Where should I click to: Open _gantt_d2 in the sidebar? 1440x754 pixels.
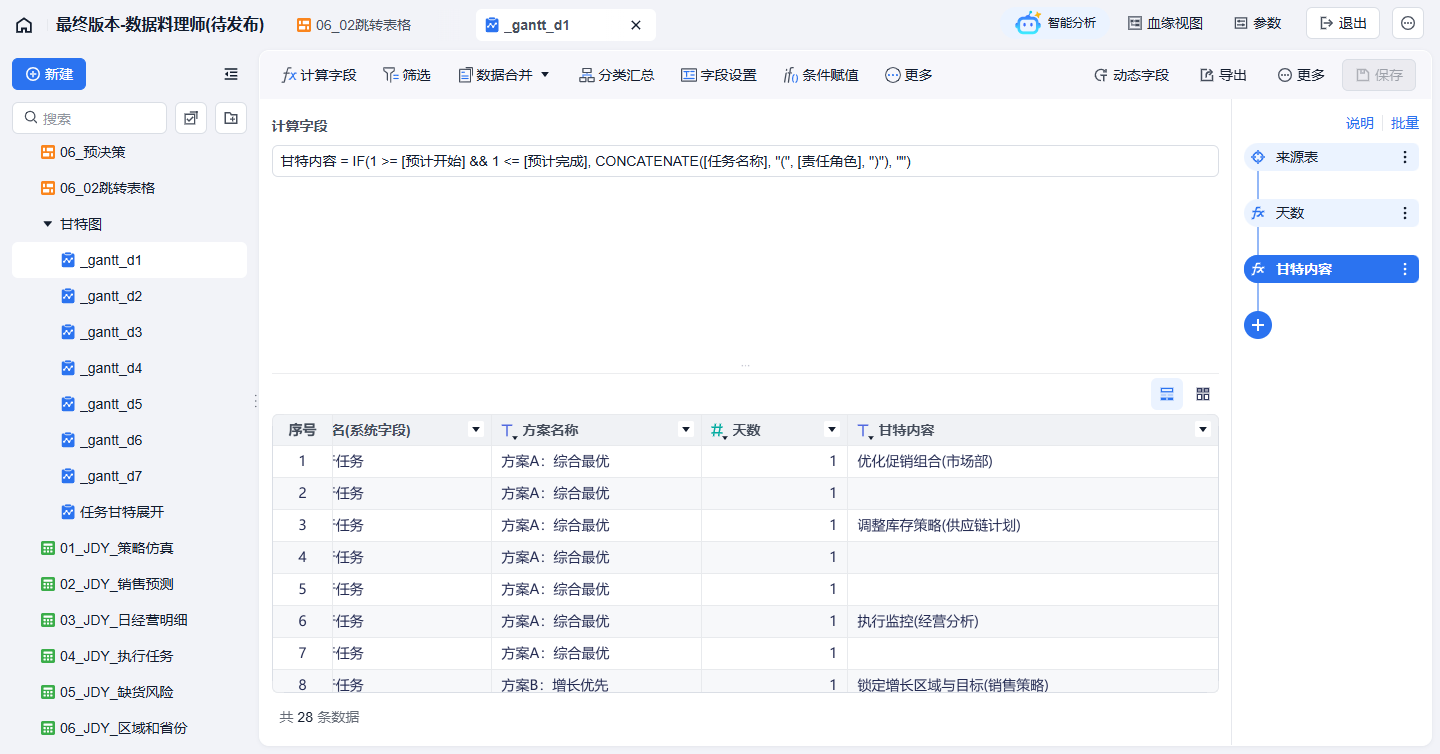click(x=129, y=296)
